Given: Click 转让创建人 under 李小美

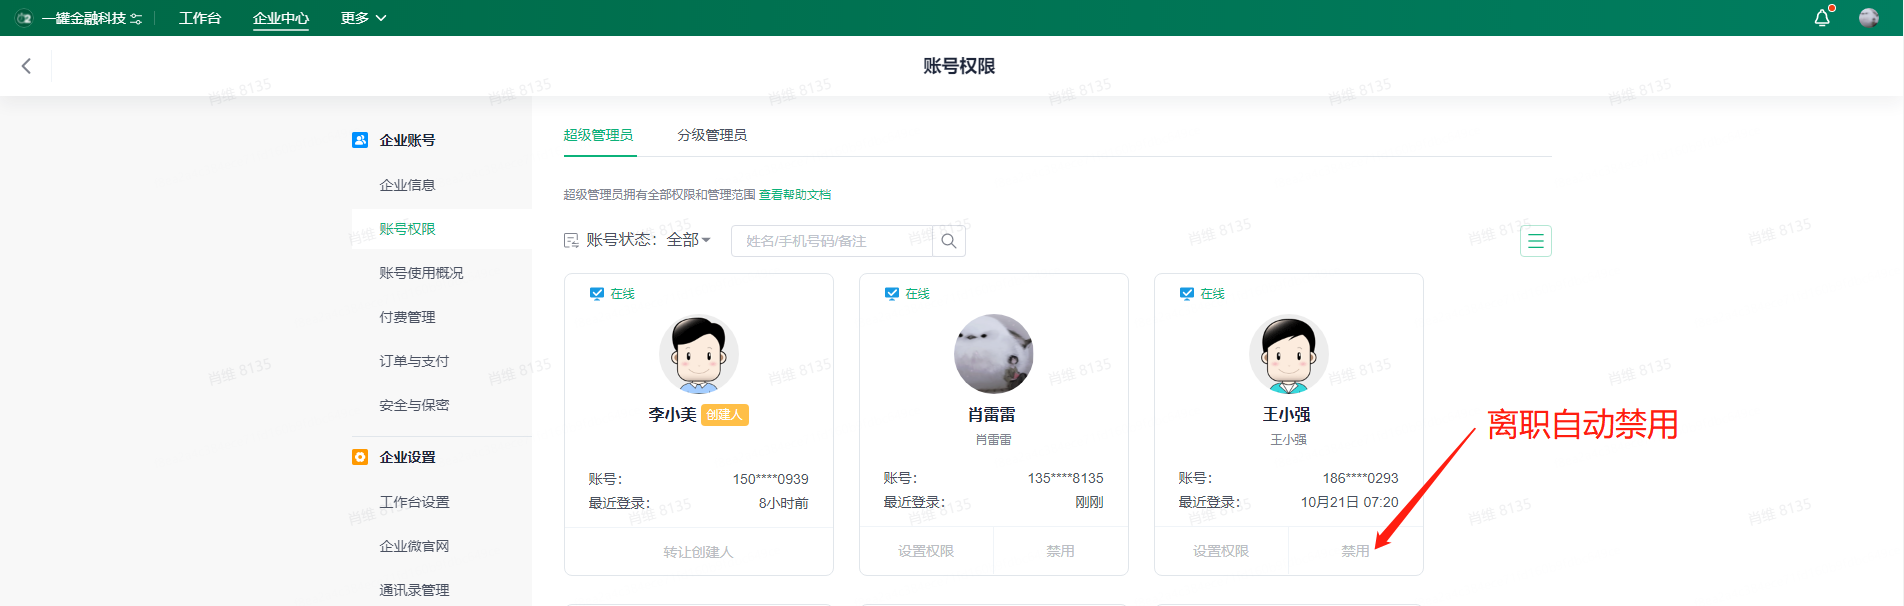Looking at the screenshot, I should (x=698, y=552).
